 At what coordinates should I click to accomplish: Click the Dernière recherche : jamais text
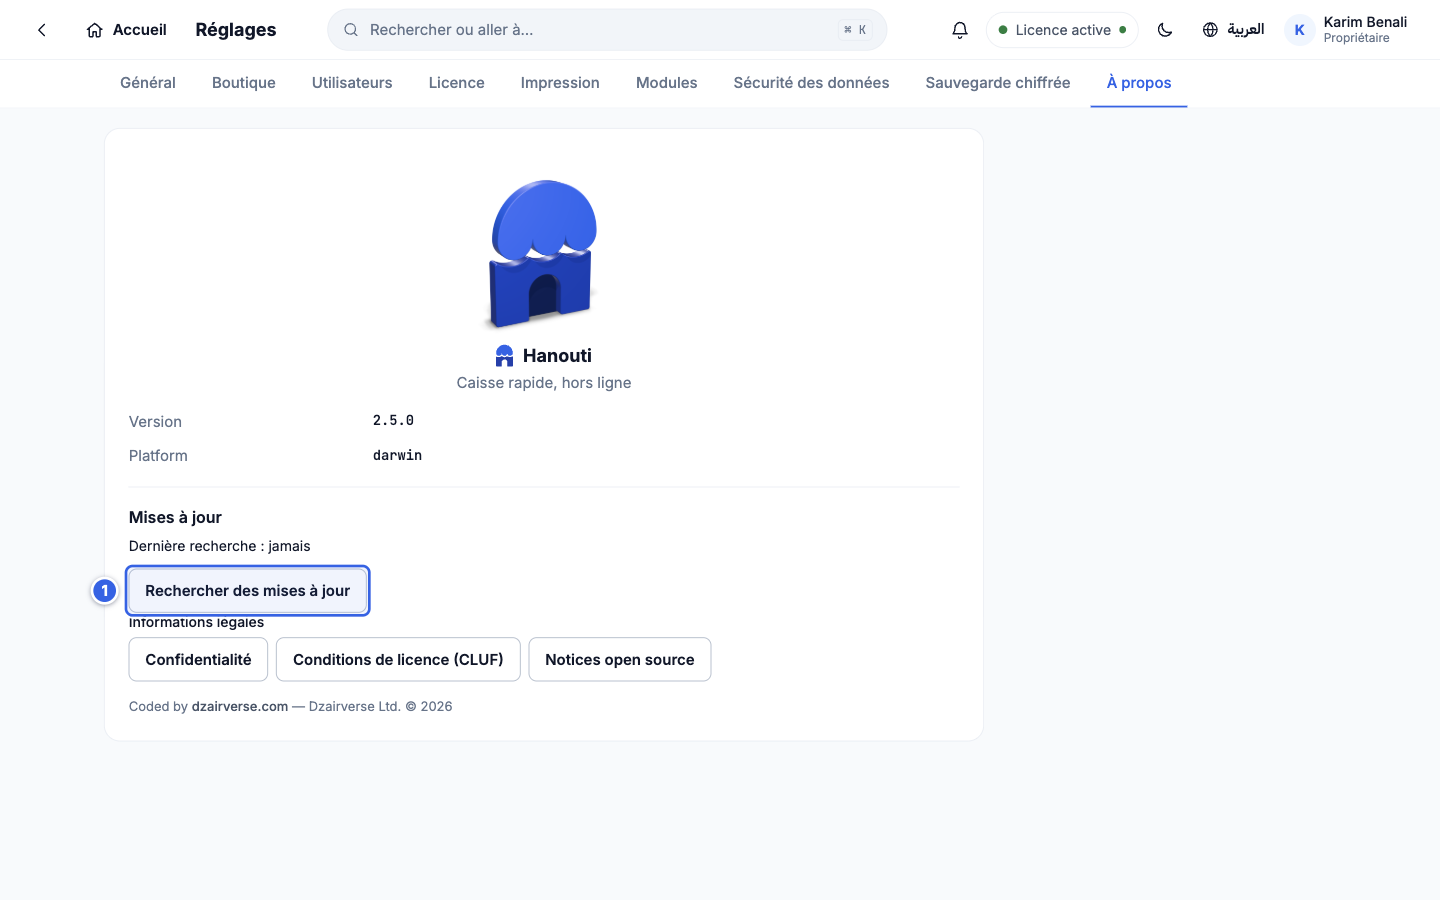pyautogui.click(x=220, y=546)
